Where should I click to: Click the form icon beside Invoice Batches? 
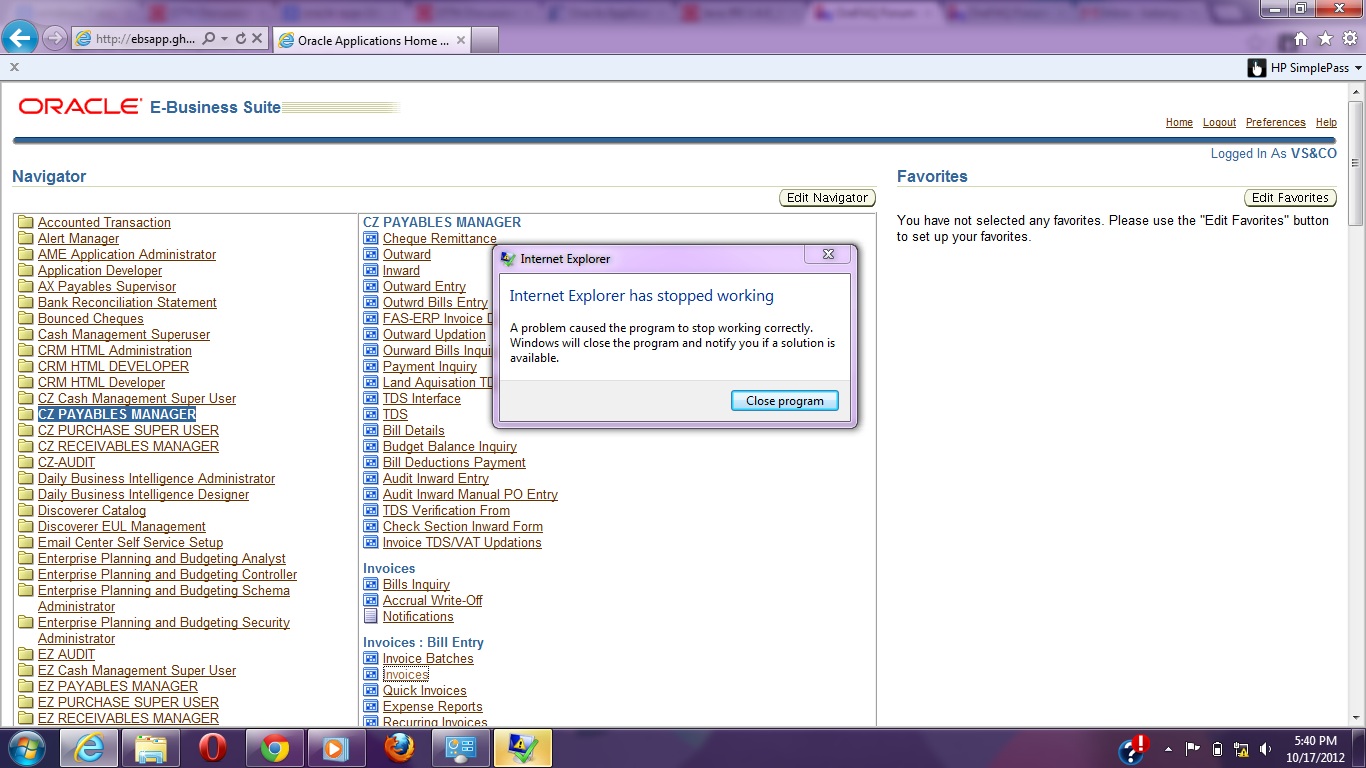click(x=371, y=659)
